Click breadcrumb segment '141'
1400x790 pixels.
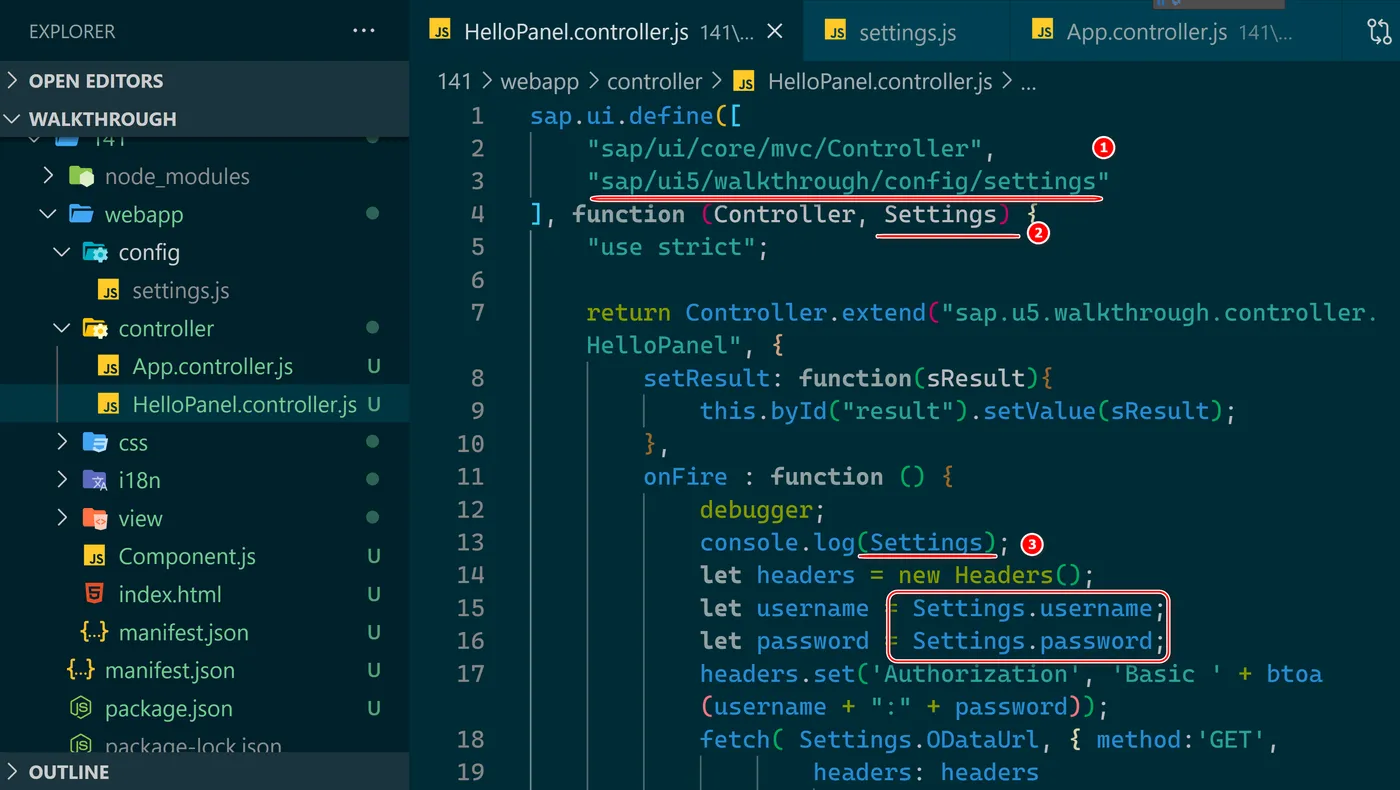454,81
